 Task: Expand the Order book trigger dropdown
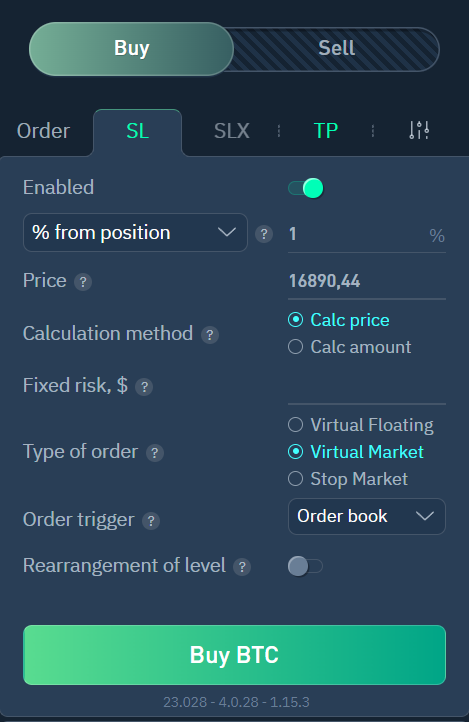coord(367,516)
